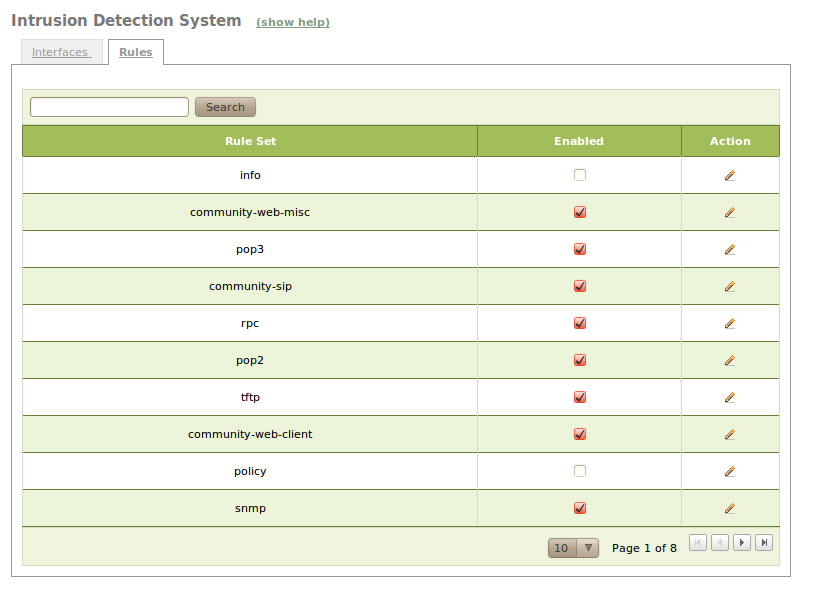
Task: Disable the pop2 rule set checkbox
Action: (x=580, y=360)
